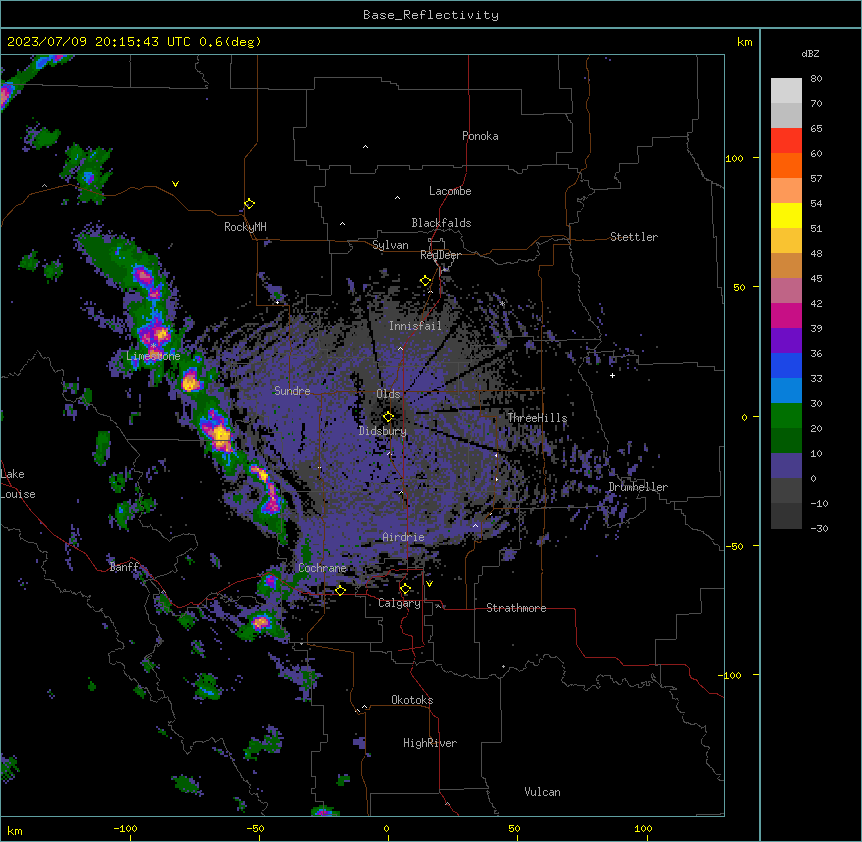Click the 100 tick on right axis
This screenshot has width=862, height=842.
[734, 158]
